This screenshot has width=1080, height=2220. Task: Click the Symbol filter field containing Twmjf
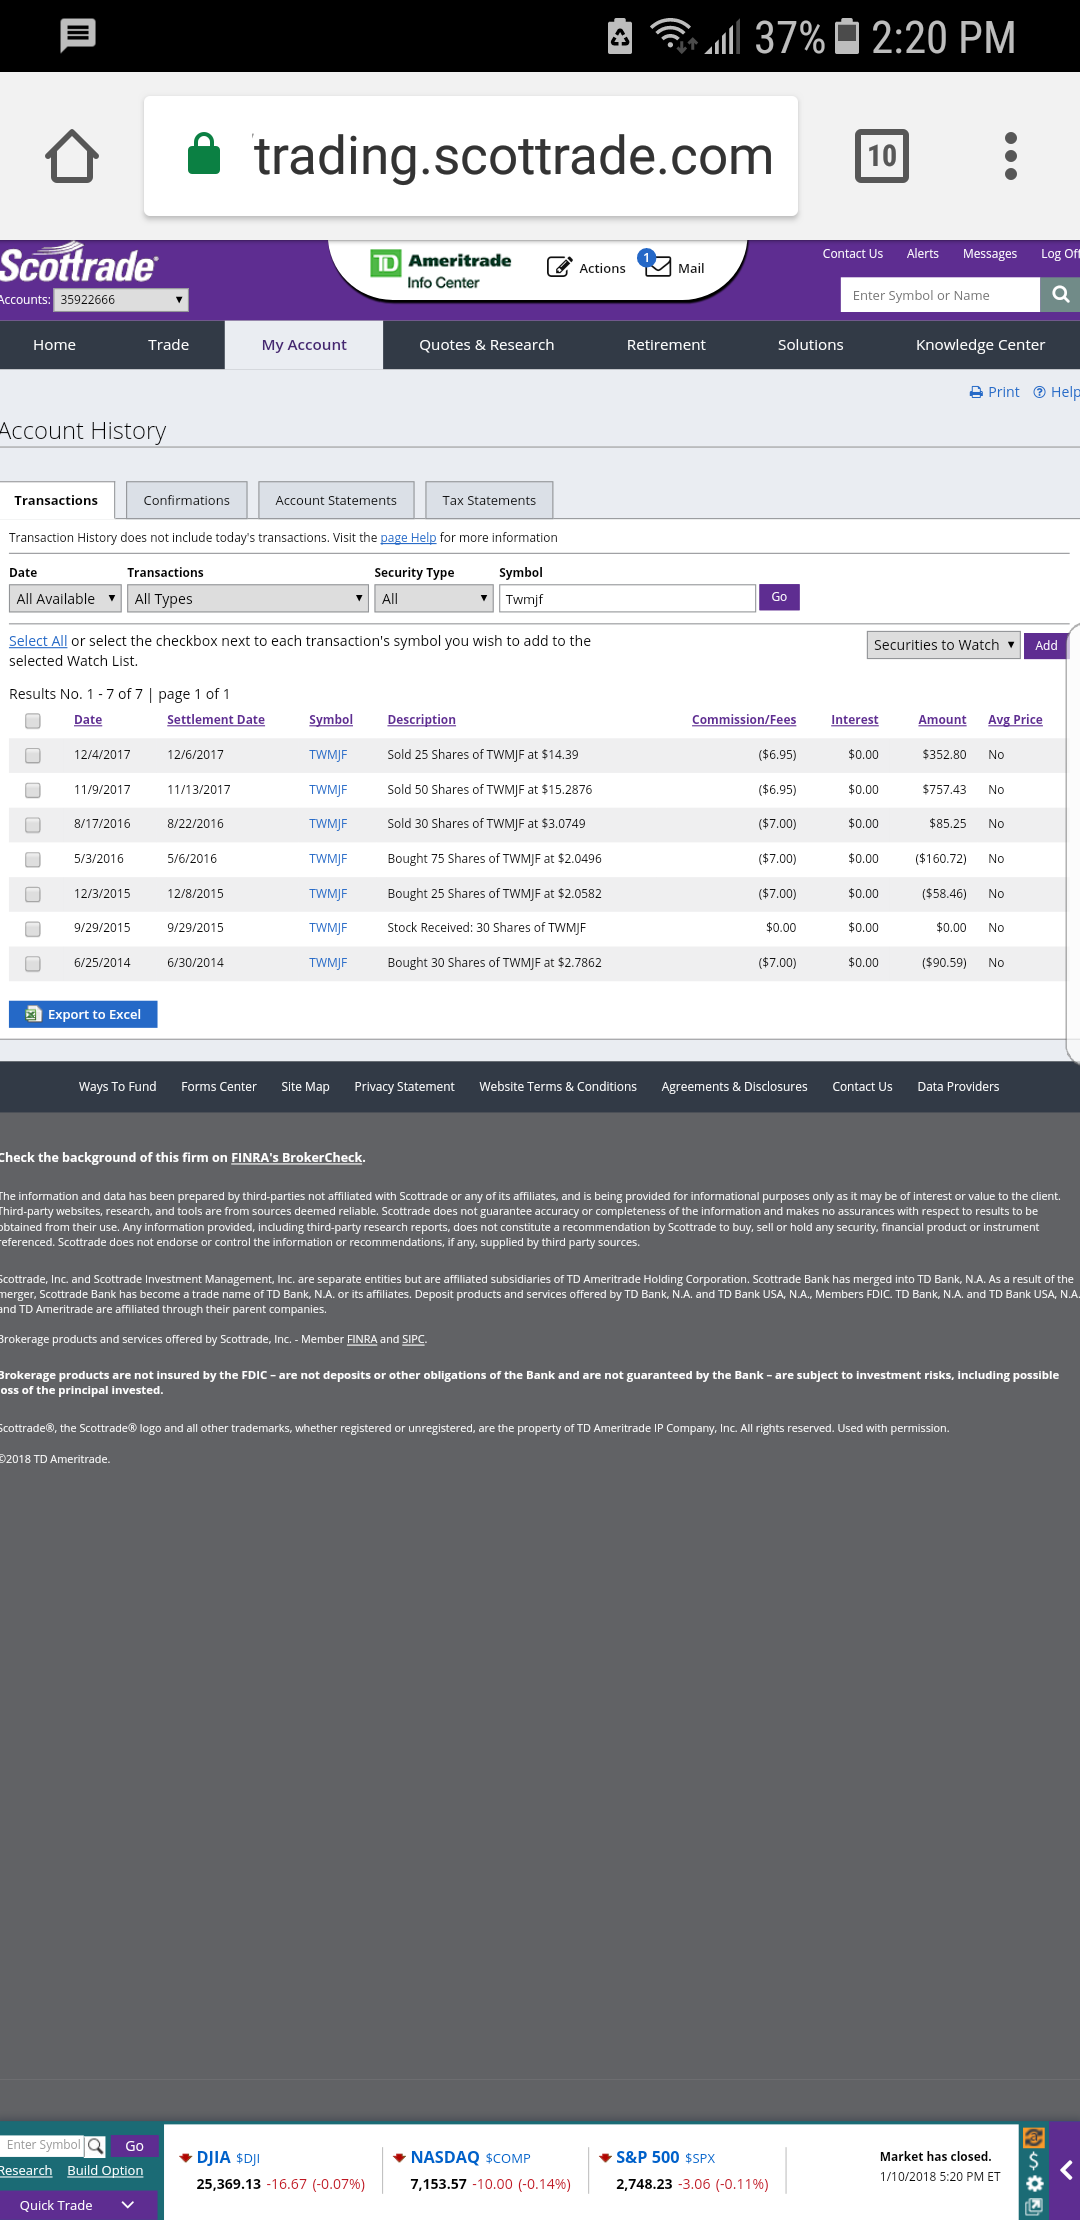point(627,598)
